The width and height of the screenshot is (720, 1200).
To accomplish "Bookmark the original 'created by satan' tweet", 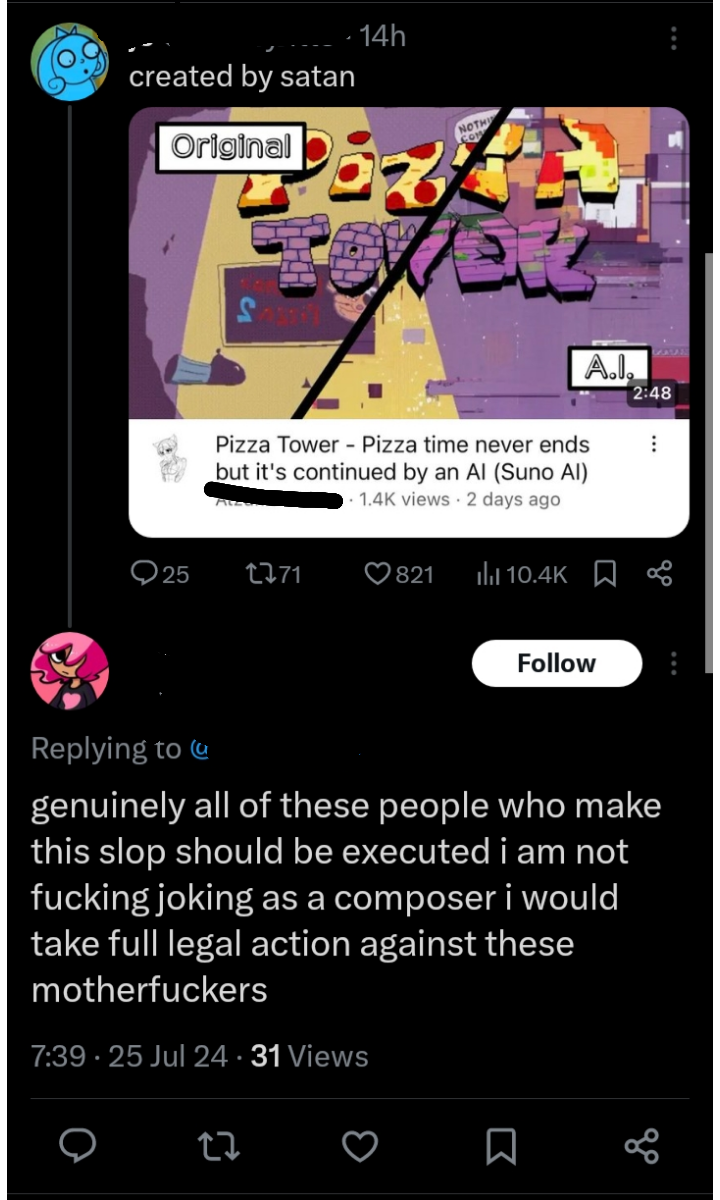I will (604, 573).
